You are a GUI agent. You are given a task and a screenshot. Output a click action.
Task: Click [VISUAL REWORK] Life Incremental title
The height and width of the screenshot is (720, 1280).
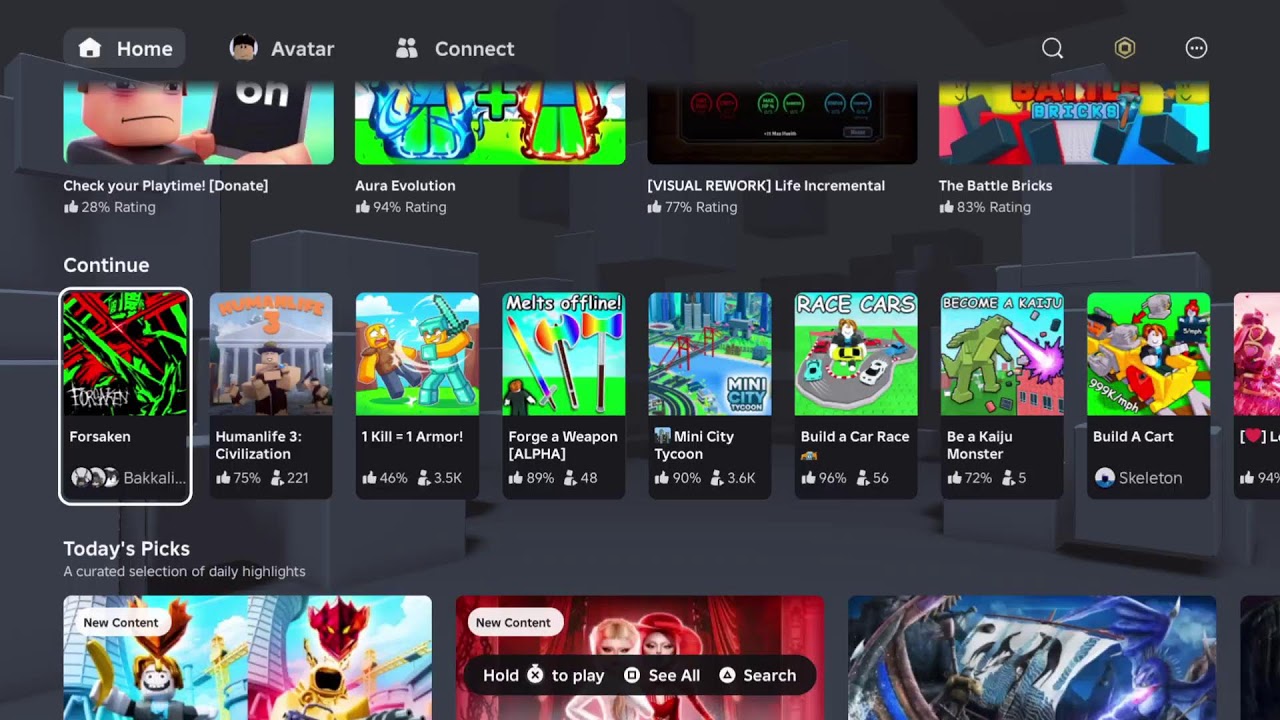click(x=766, y=186)
